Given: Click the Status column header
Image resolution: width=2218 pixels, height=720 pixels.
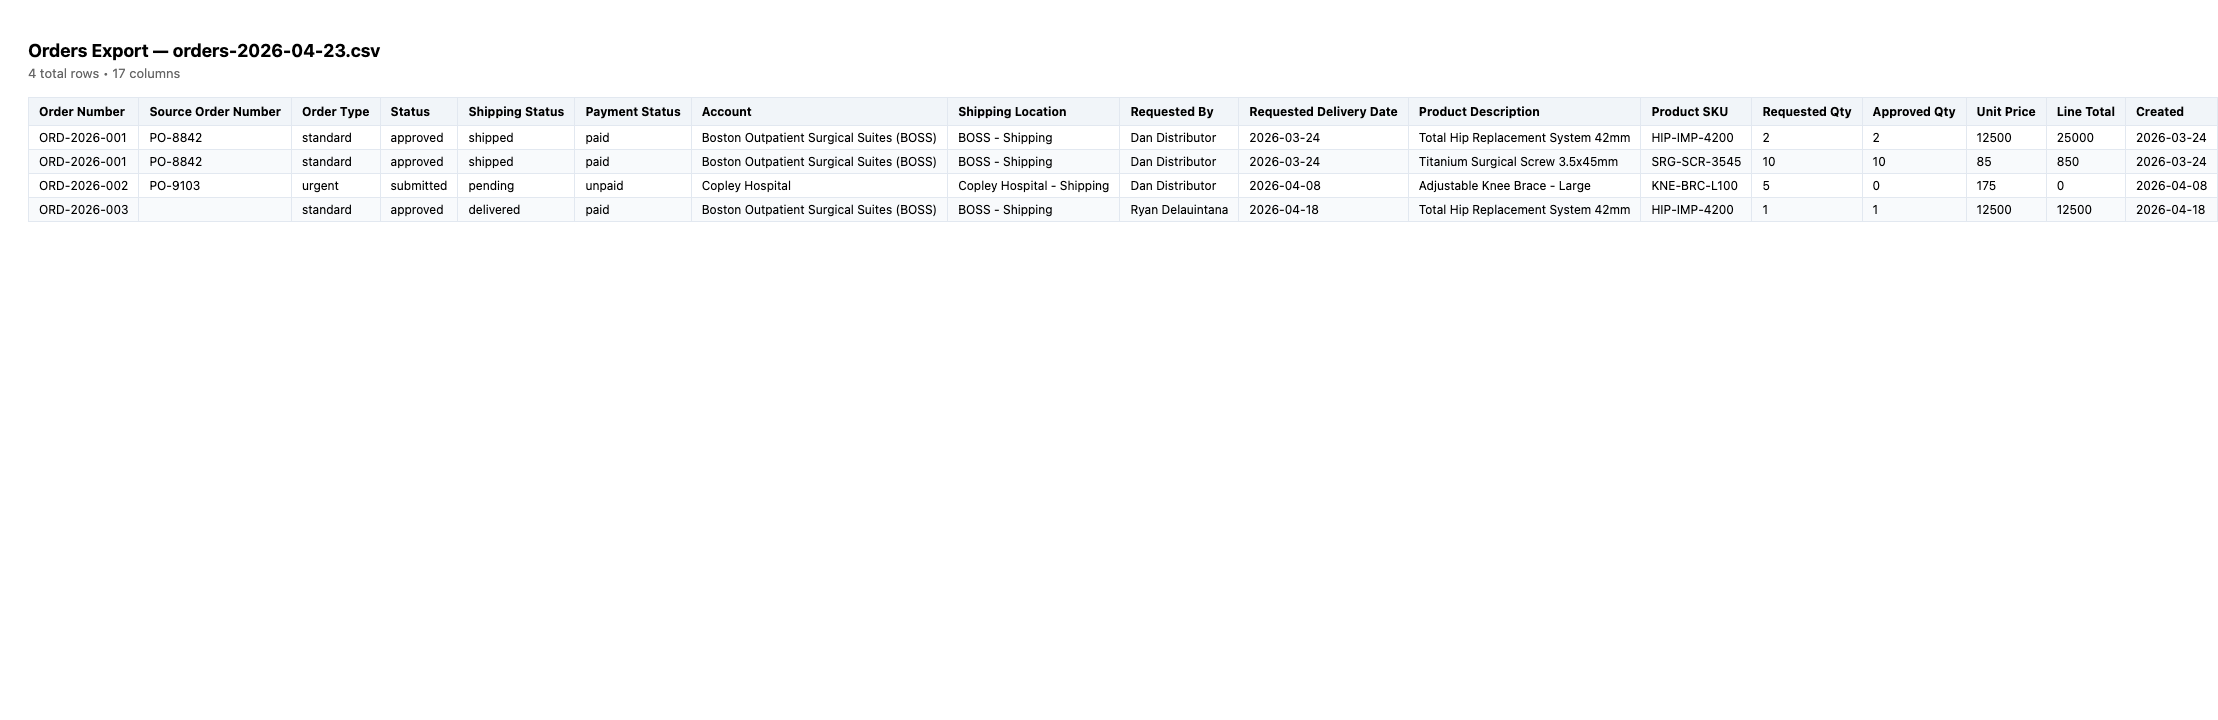Looking at the screenshot, I should coord(419,112).
